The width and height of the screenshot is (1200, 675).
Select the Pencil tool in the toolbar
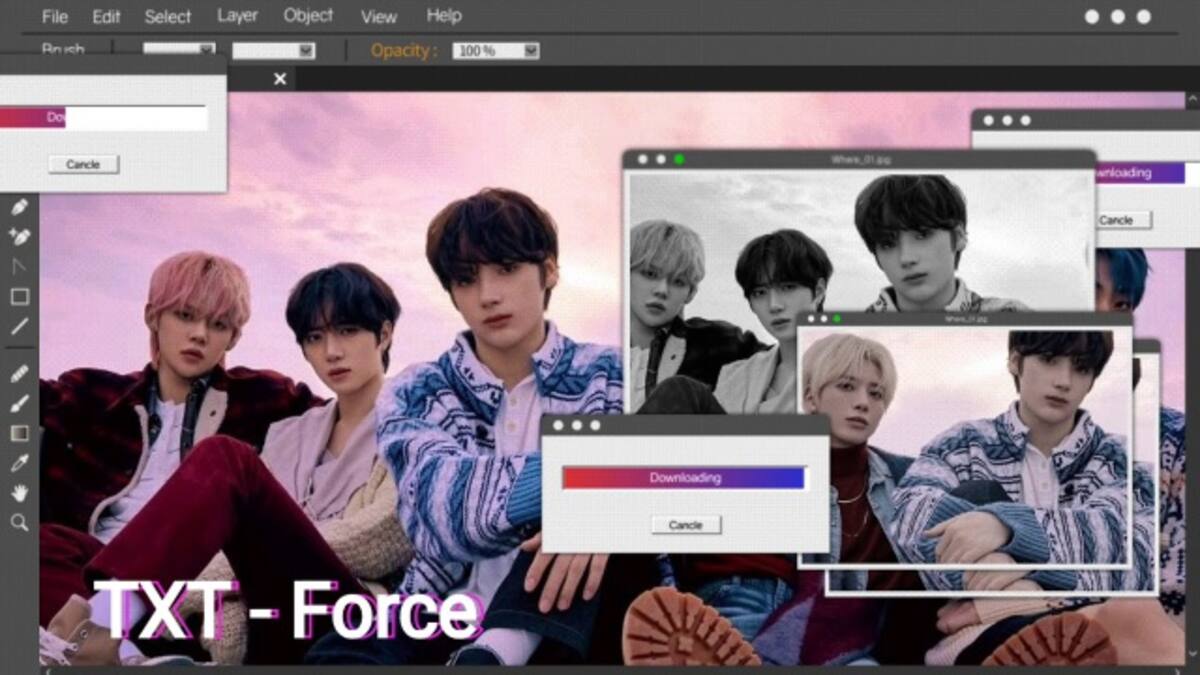point(19,207)
